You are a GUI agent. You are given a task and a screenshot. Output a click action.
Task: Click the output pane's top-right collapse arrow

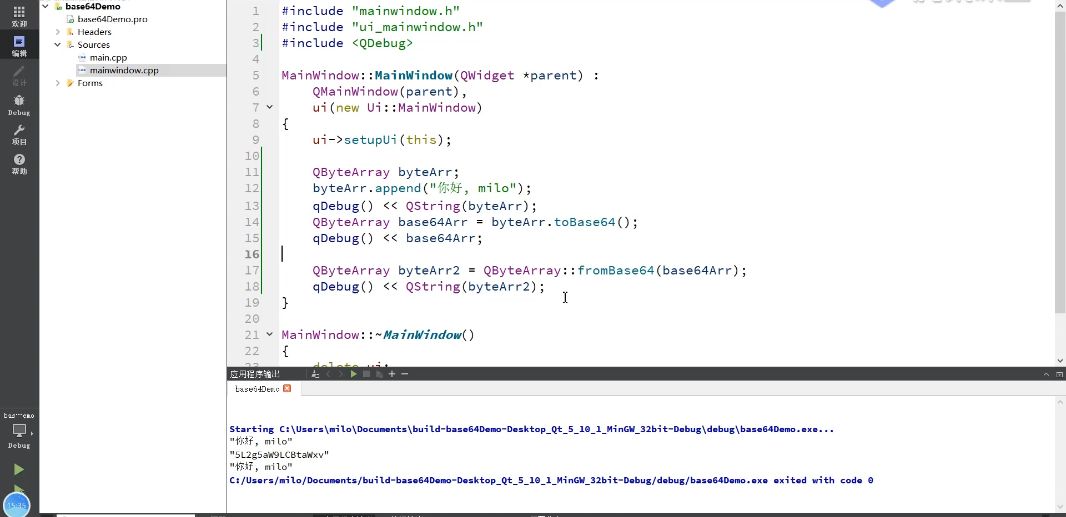click(1046, 374)
